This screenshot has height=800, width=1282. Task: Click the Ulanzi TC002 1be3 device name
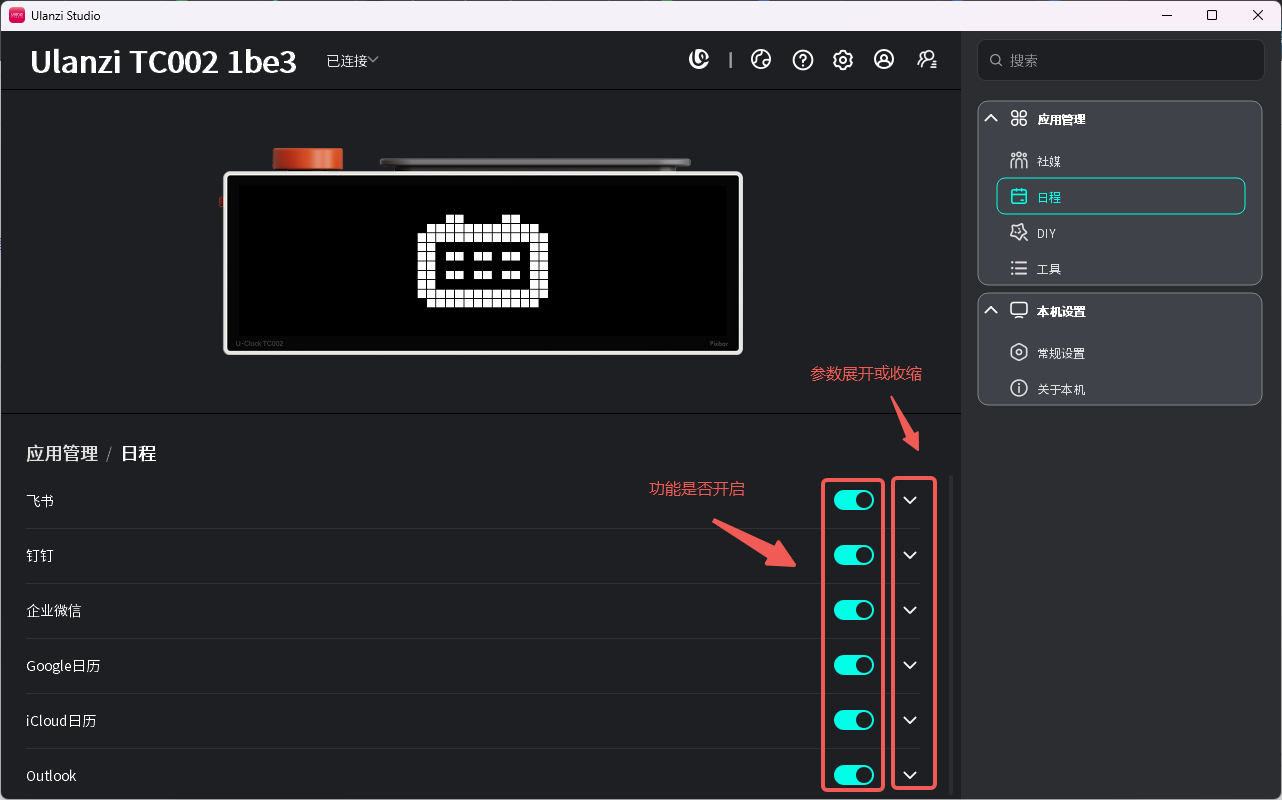click(164, 62)
